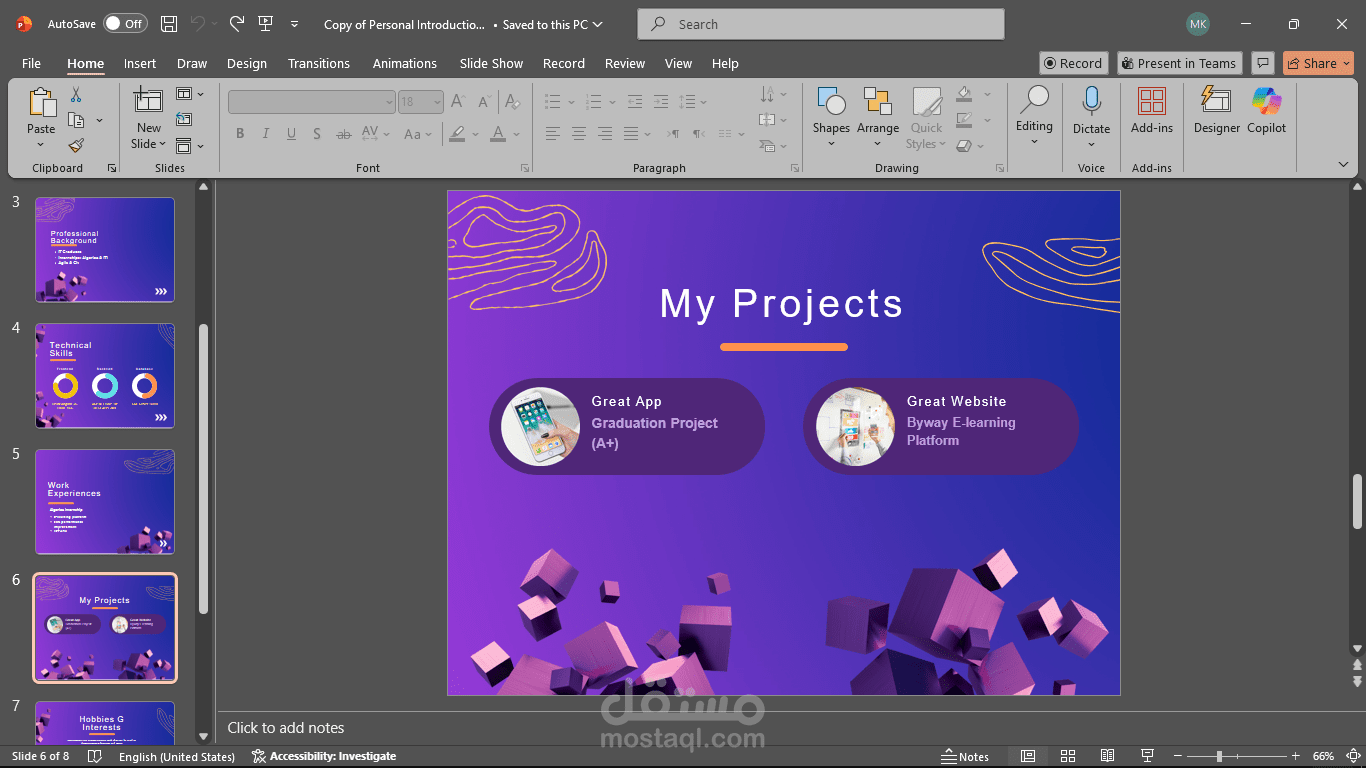Start Slide Show from status bar

click(x=1147, y=756)
